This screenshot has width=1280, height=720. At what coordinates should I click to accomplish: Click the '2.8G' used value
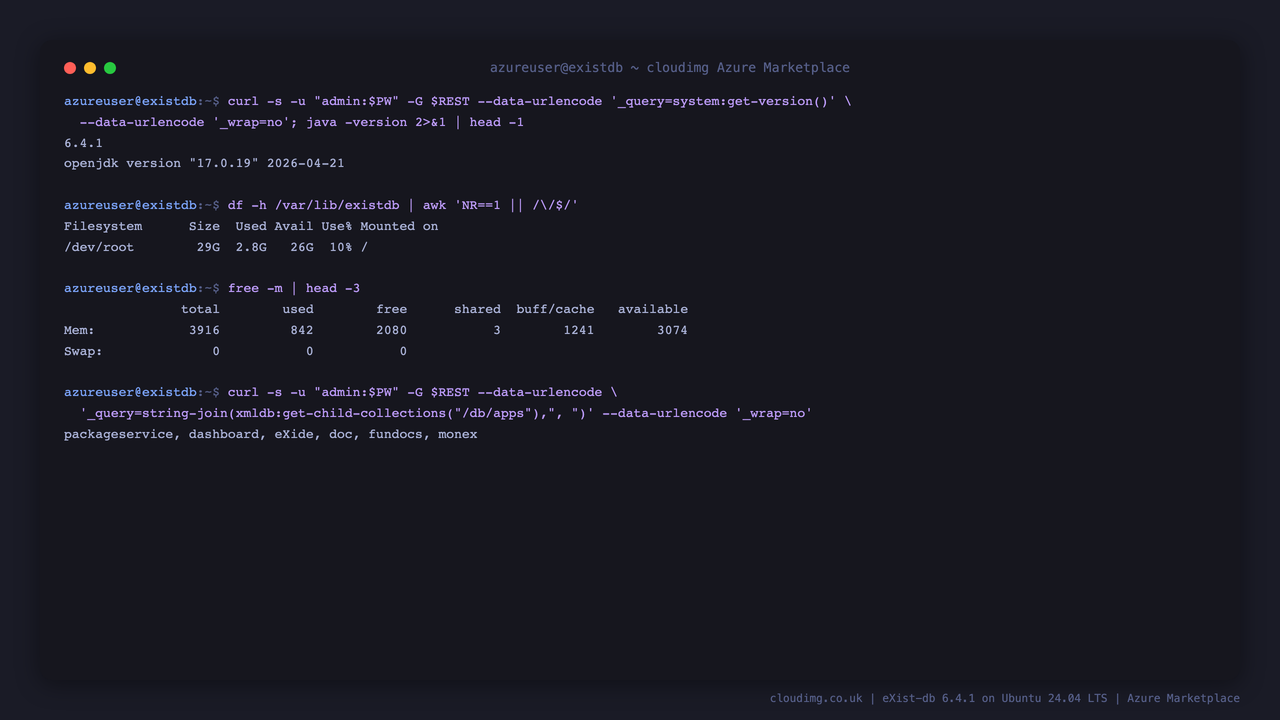pos(251,247)
